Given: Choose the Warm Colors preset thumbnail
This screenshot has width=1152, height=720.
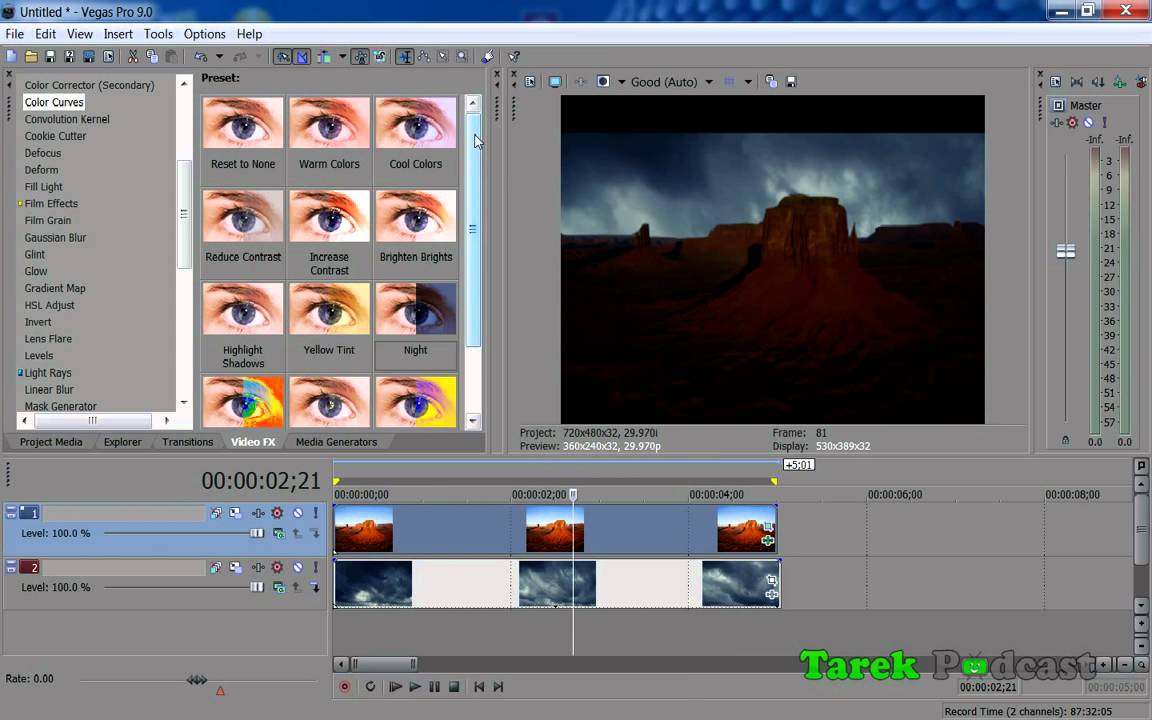Looking at the screenshot, I should point(329,123).
